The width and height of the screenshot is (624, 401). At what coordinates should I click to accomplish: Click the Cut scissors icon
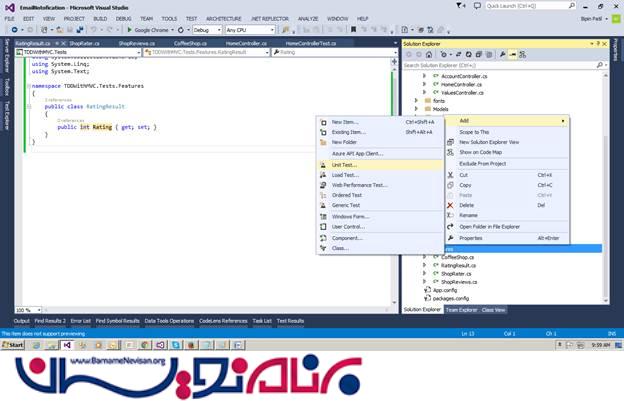click(x=451, y=174)
